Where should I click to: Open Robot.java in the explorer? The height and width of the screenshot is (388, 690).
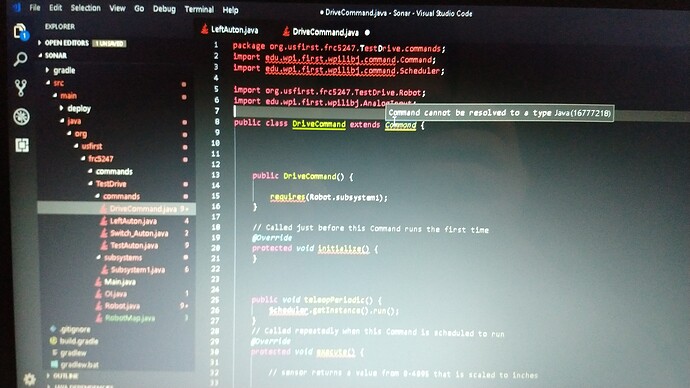122,306
